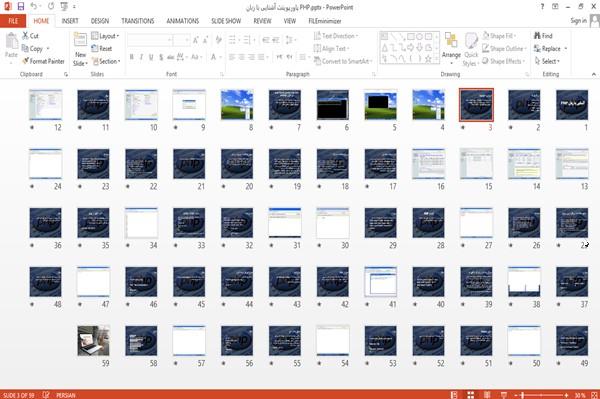Open Quick Styles gallery

tap(471, 50)
